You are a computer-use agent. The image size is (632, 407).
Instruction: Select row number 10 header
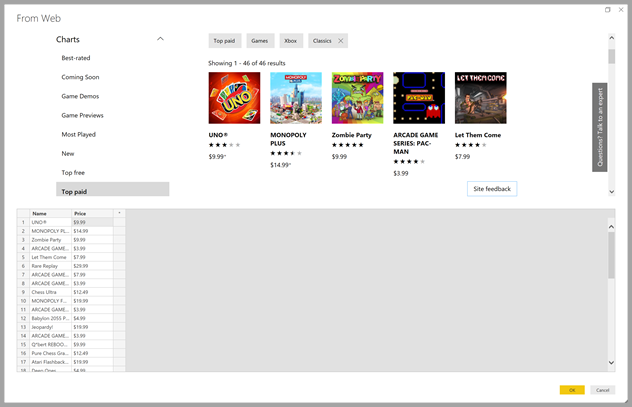[x=23, y=301]
